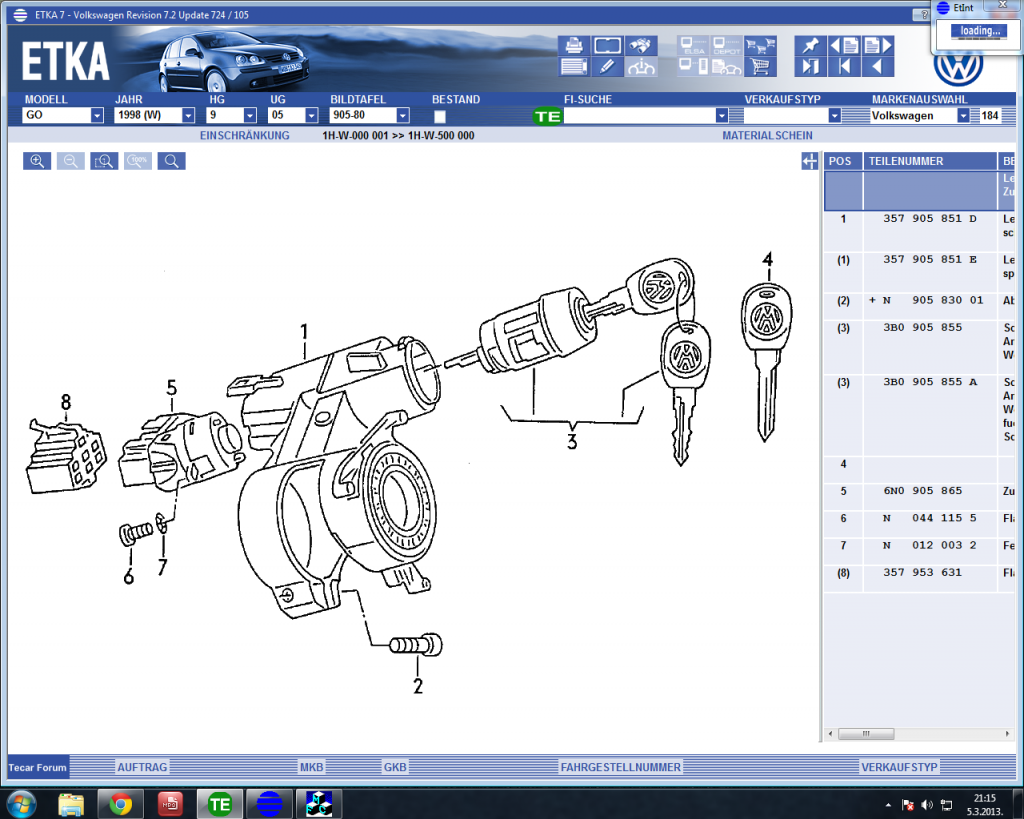The height and width of the screenshot is (819, 1024).
Task: Select part row 3B0 905 855 A
Action: pyautogui.click(x=920, y=415)
